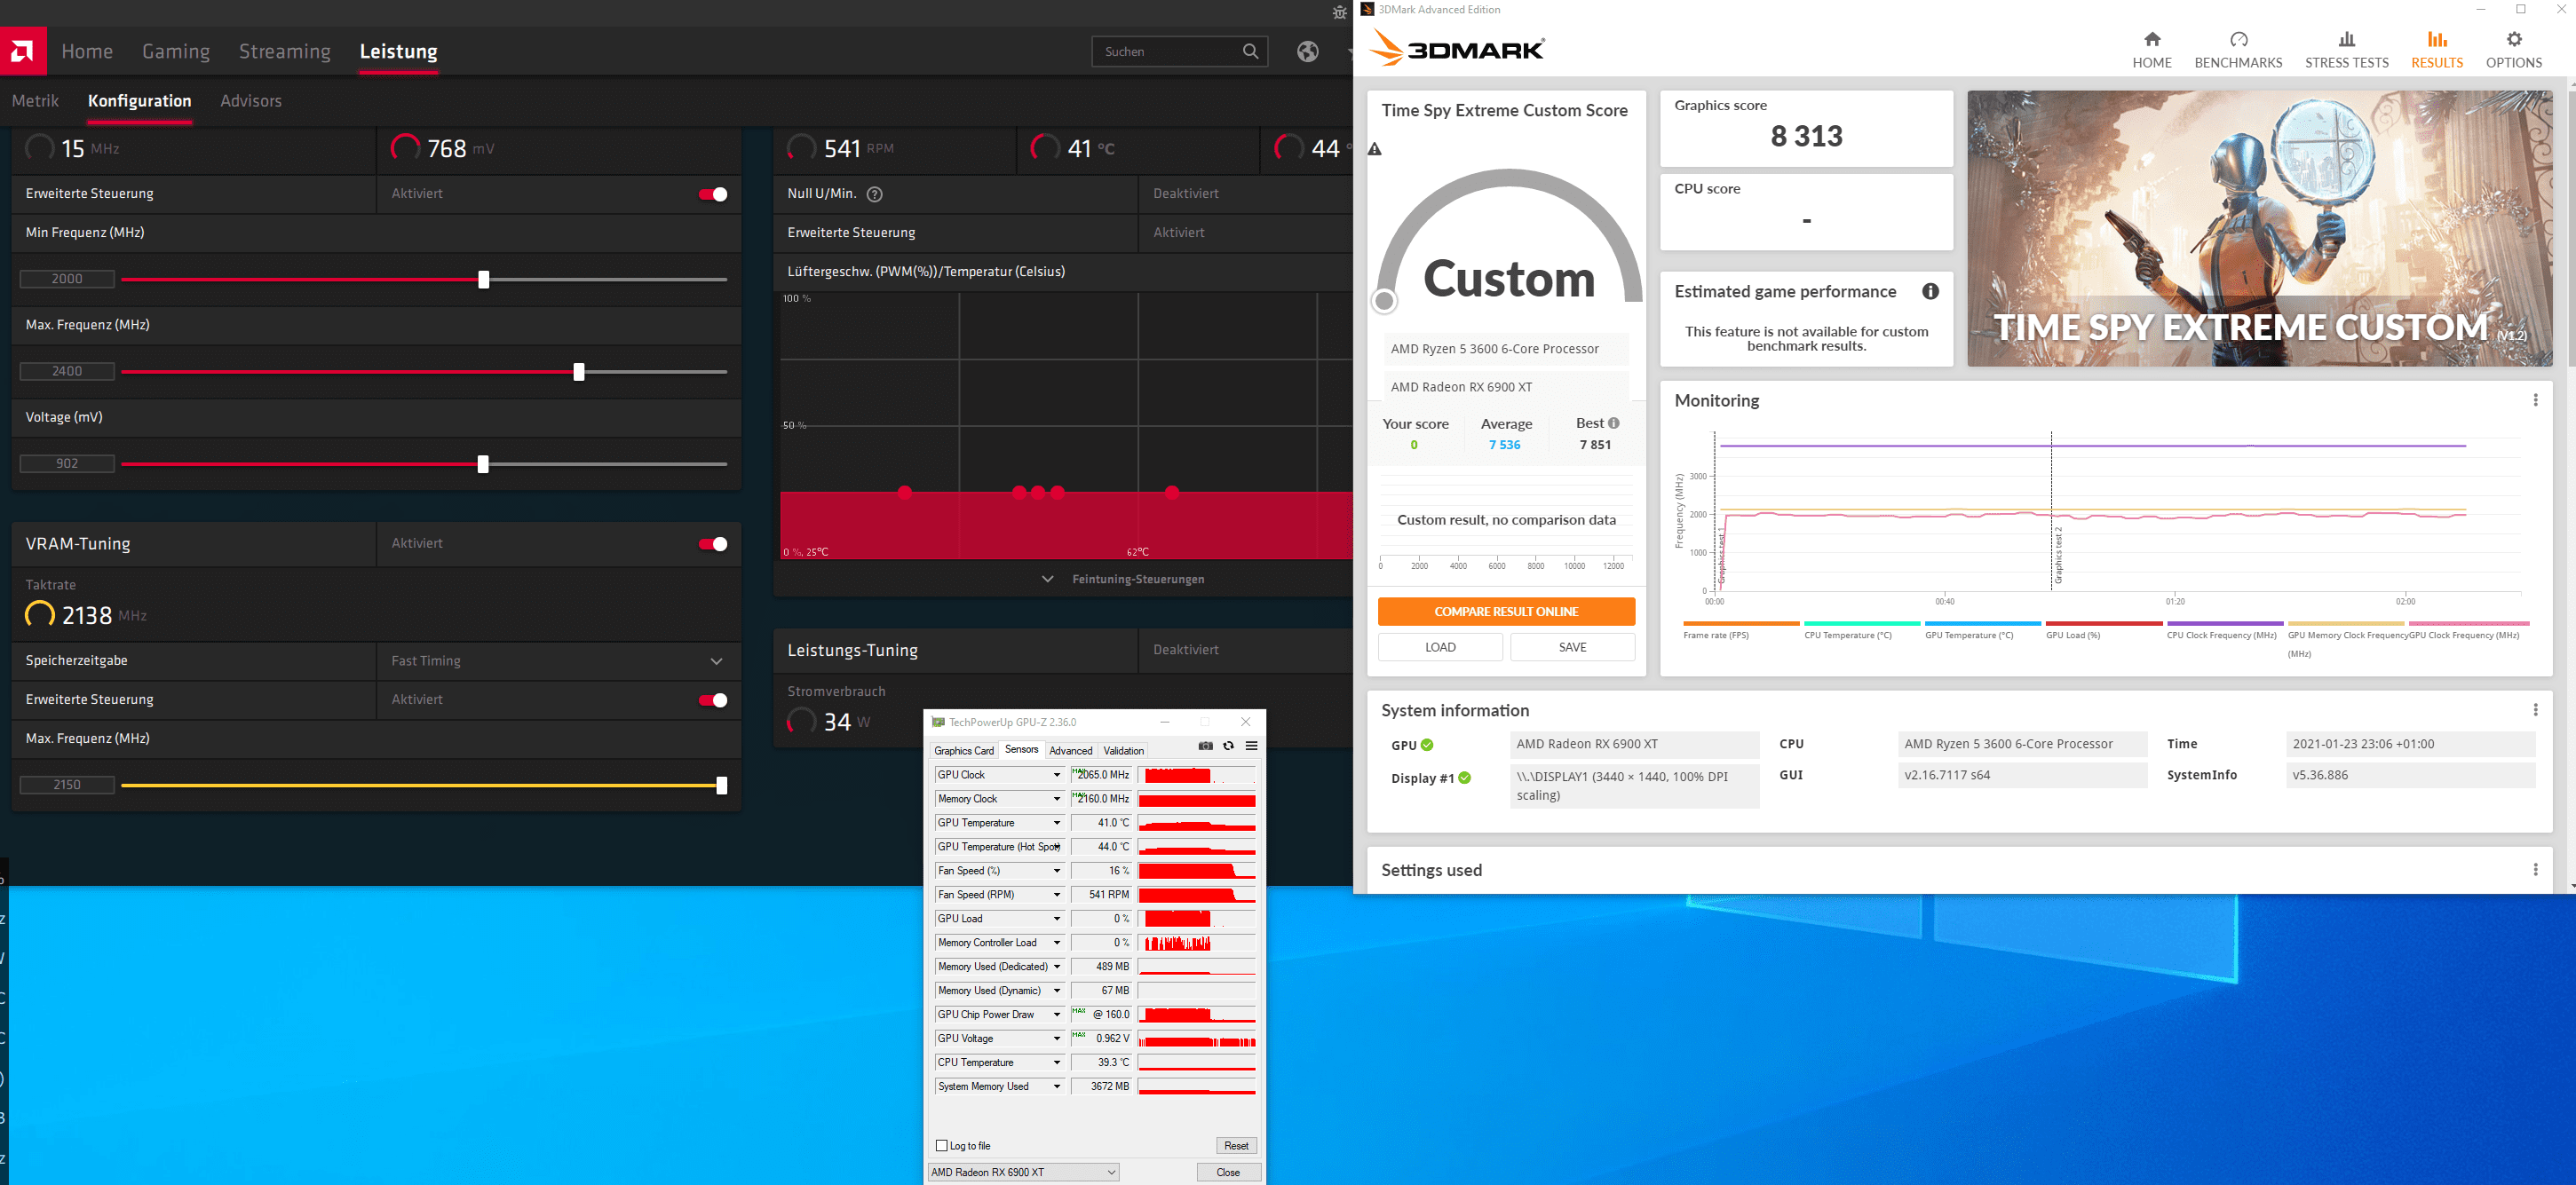Click the Voltage (mV) slider handle
This screenshot has height=1185, width=2576.
point(483,464)
